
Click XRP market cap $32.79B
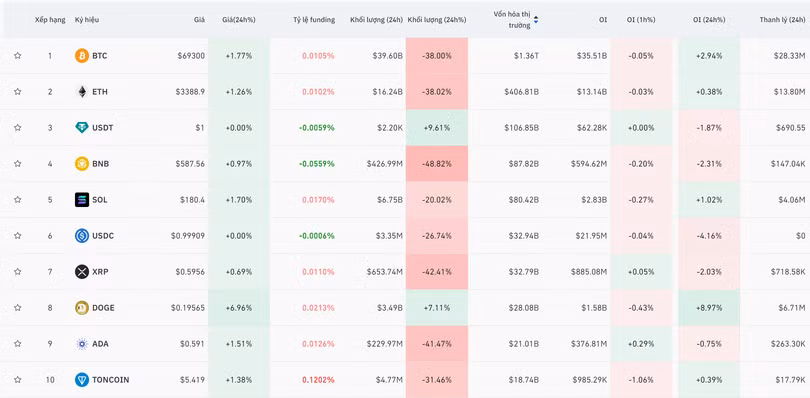(524, 272)
